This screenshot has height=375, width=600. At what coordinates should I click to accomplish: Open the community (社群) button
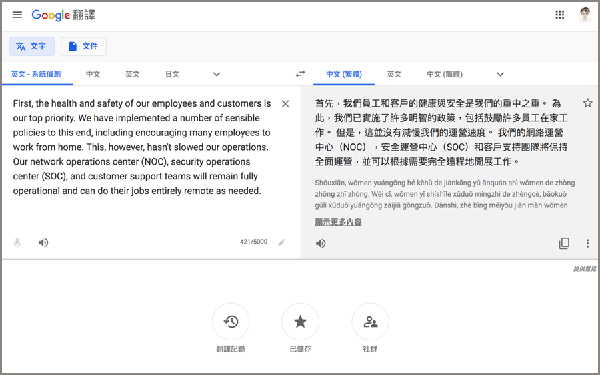[x=370, y=321]
